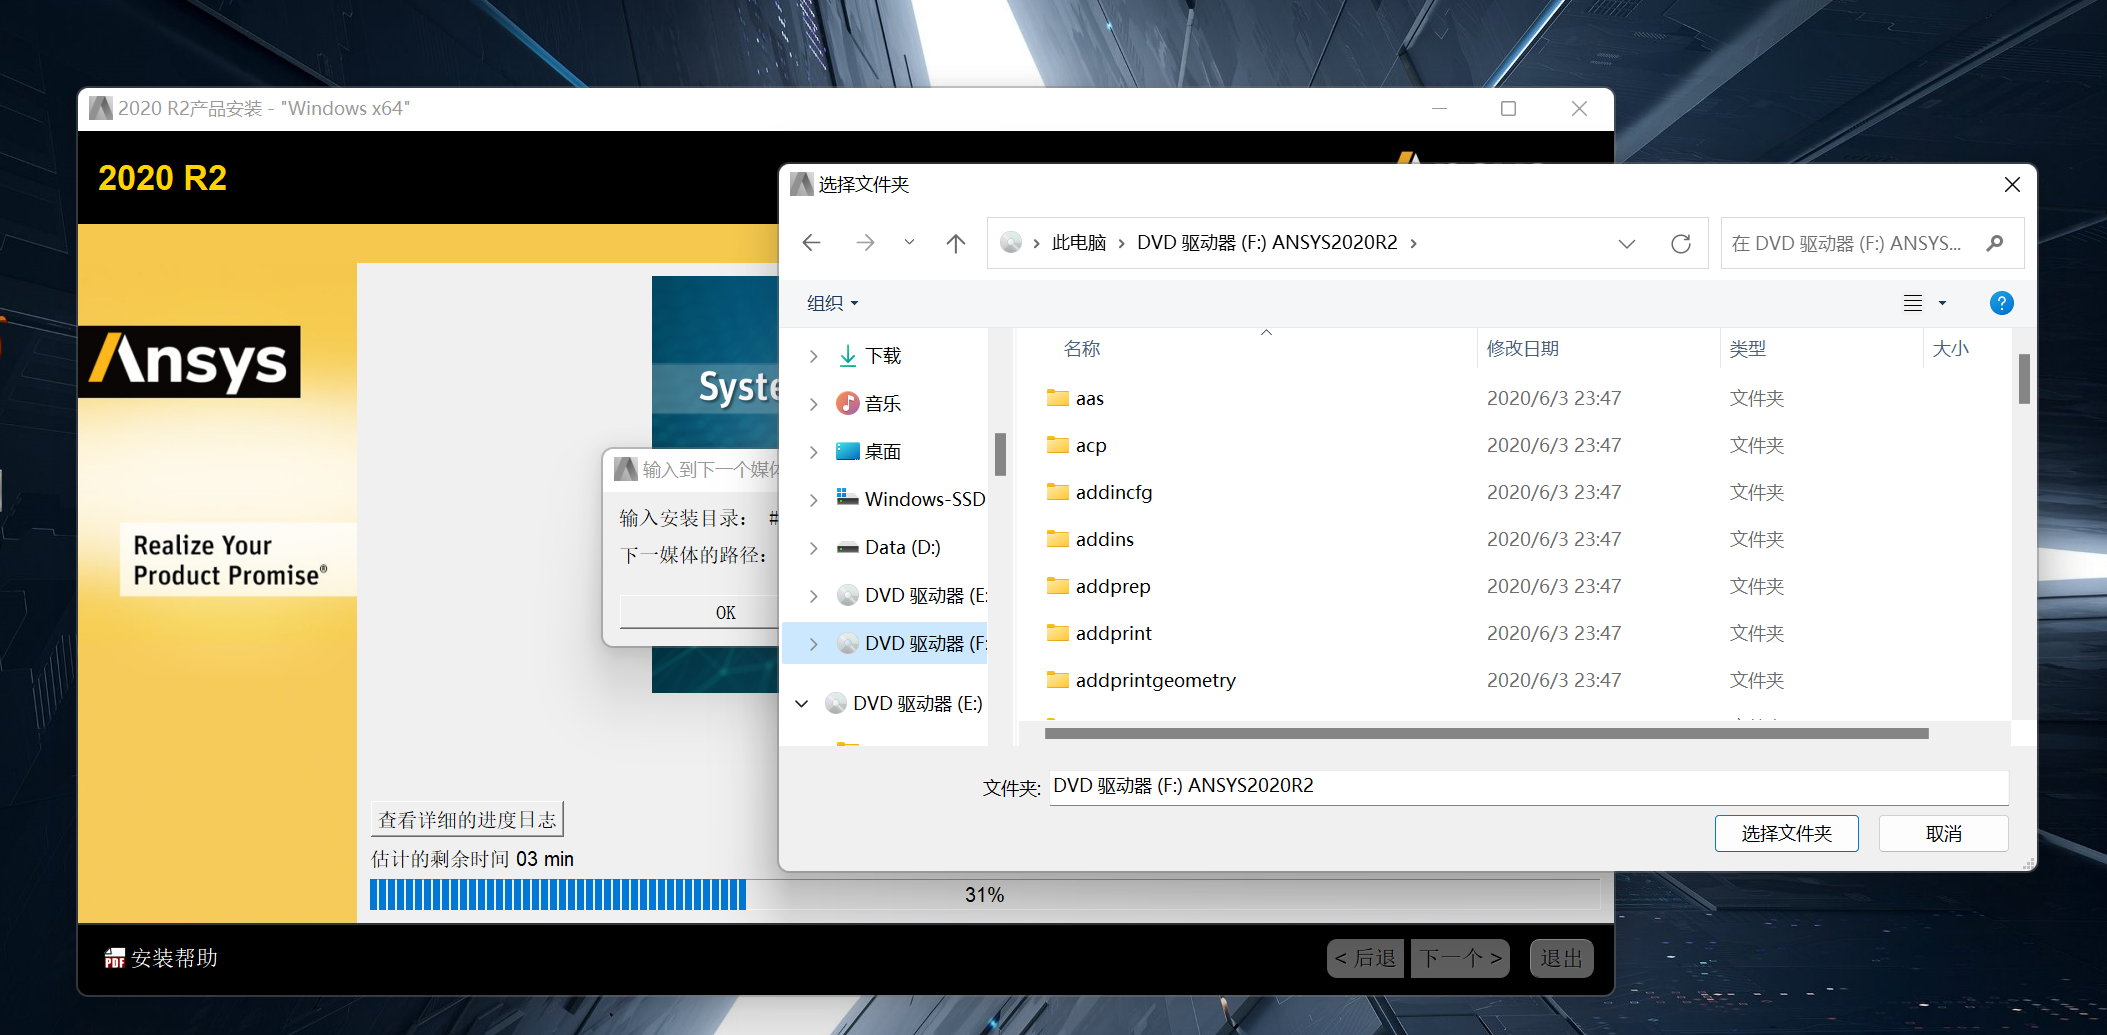Click the refresh icon in the address bar
This screenshot has width=2107, height=1035.
(x=1680, y=242)
